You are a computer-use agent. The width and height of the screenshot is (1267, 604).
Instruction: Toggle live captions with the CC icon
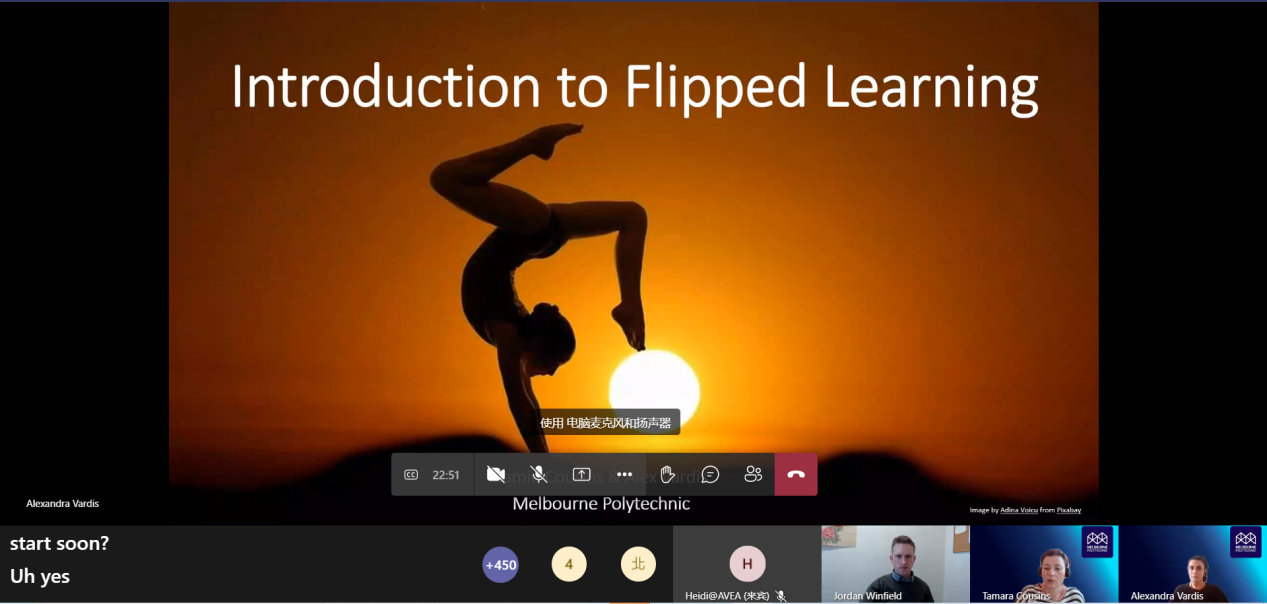pos(411,475)
